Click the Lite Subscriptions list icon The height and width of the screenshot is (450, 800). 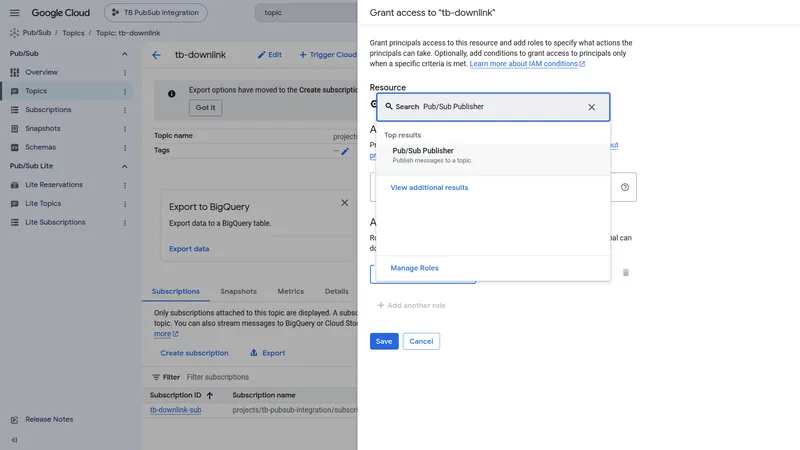pos(15,222)
